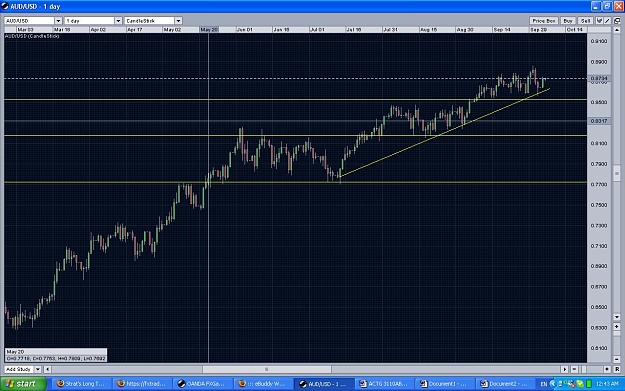The width and height of the screenshot is (625, 391).
Task: Click the EN language indicator in tray
Action: [x=544, y=384]
